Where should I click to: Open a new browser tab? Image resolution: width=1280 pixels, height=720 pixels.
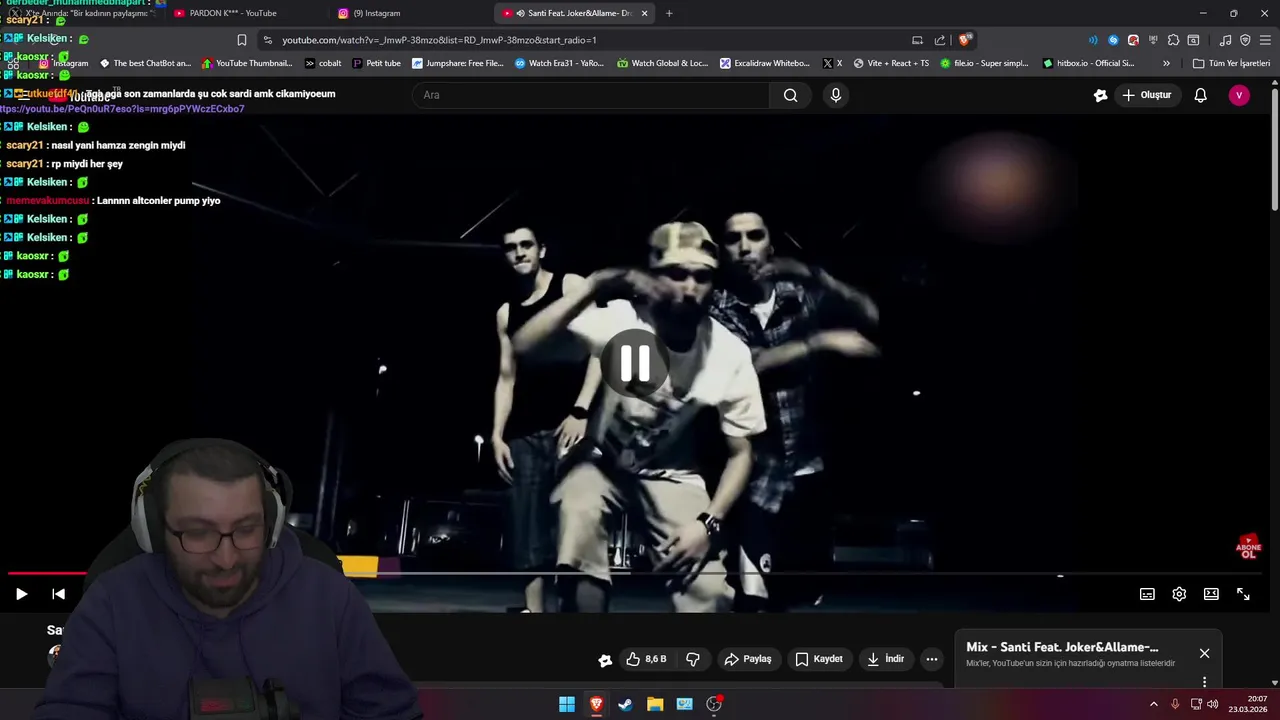669,13
